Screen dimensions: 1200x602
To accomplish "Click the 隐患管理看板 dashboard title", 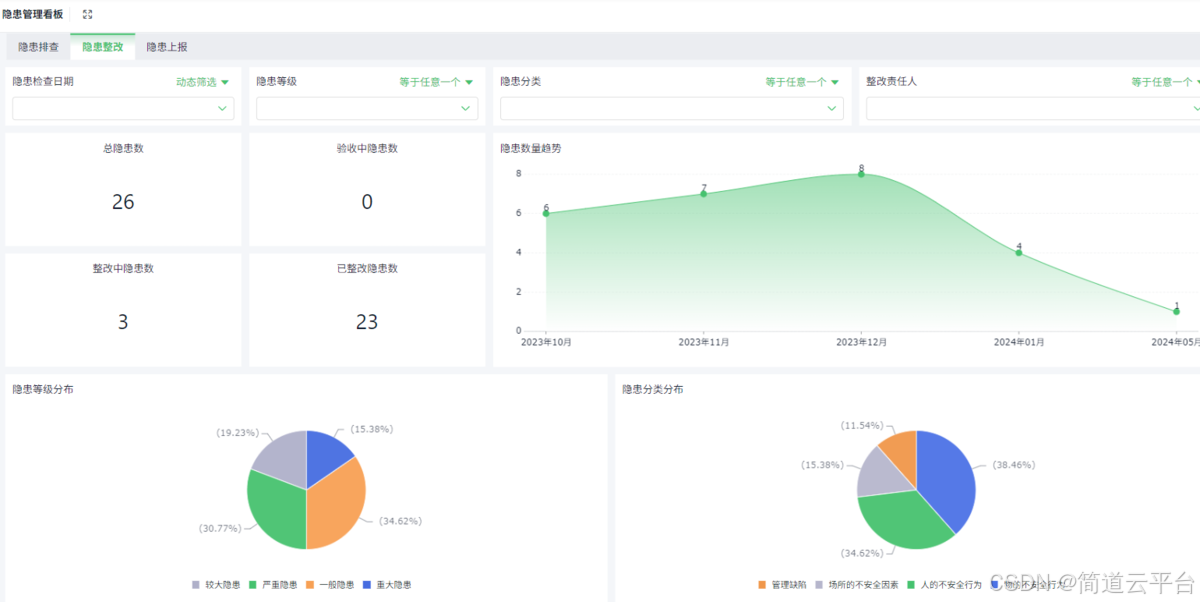I will click(33, 15).
